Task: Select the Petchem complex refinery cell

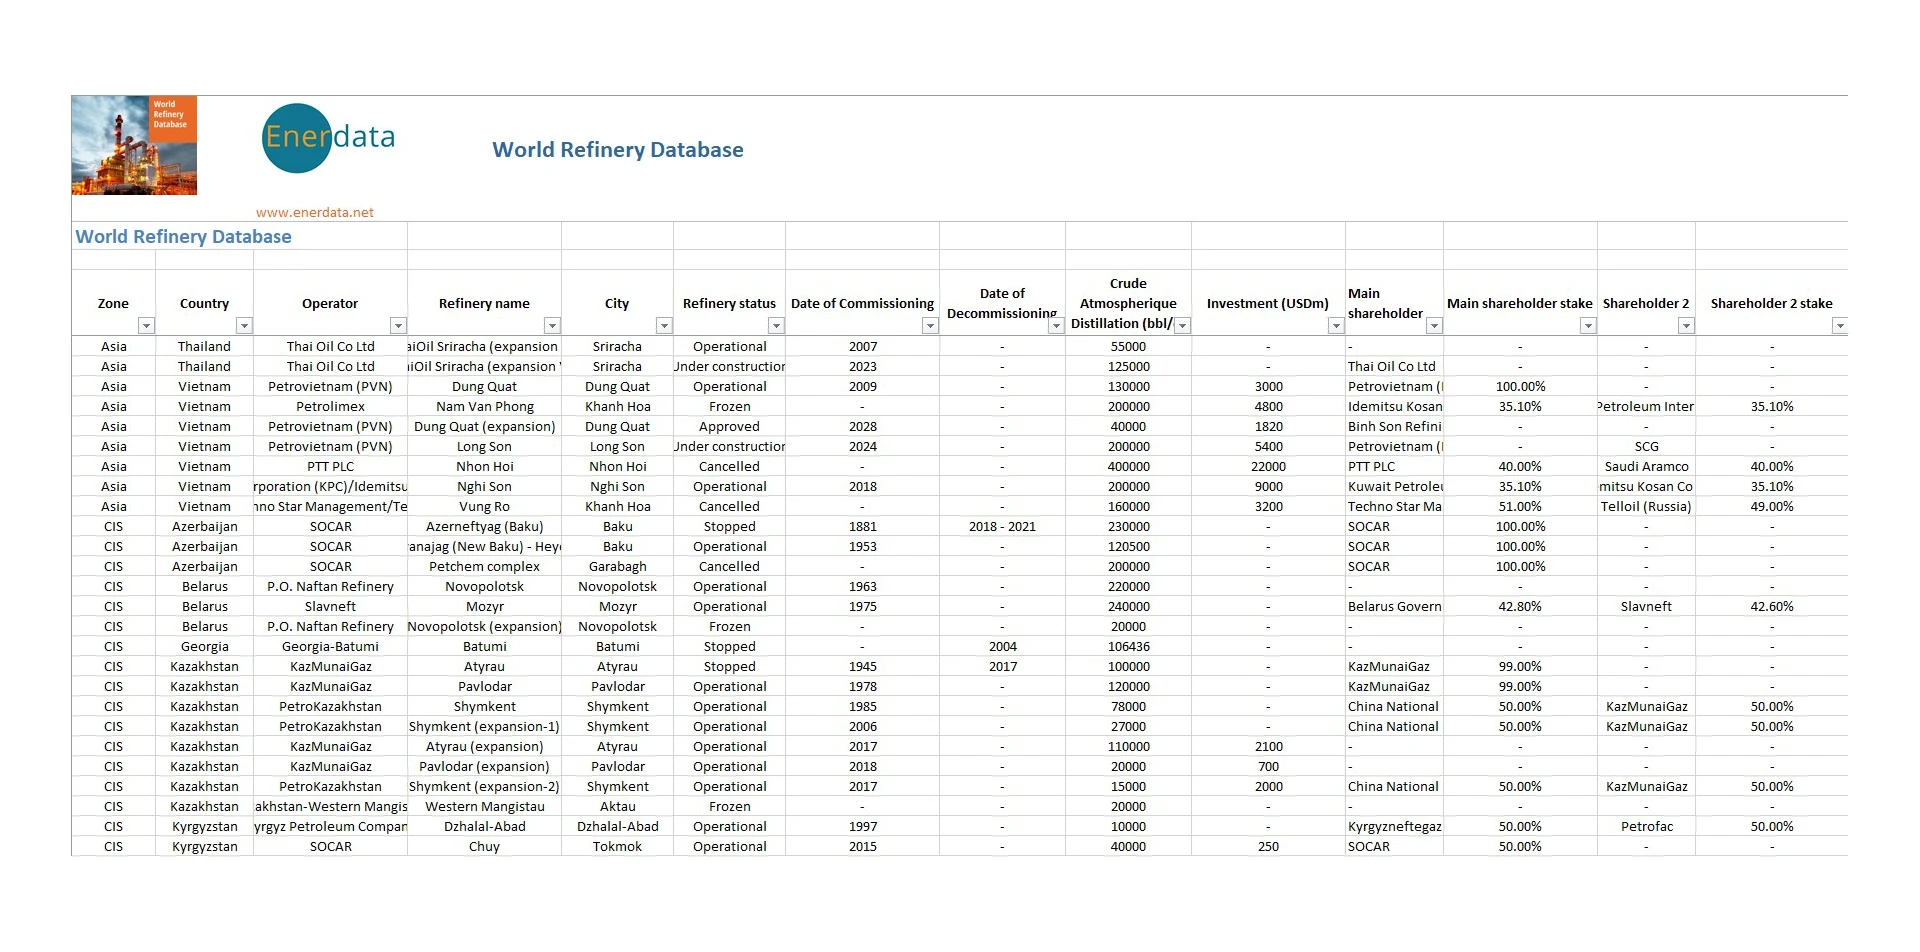Action: point(484,566)
